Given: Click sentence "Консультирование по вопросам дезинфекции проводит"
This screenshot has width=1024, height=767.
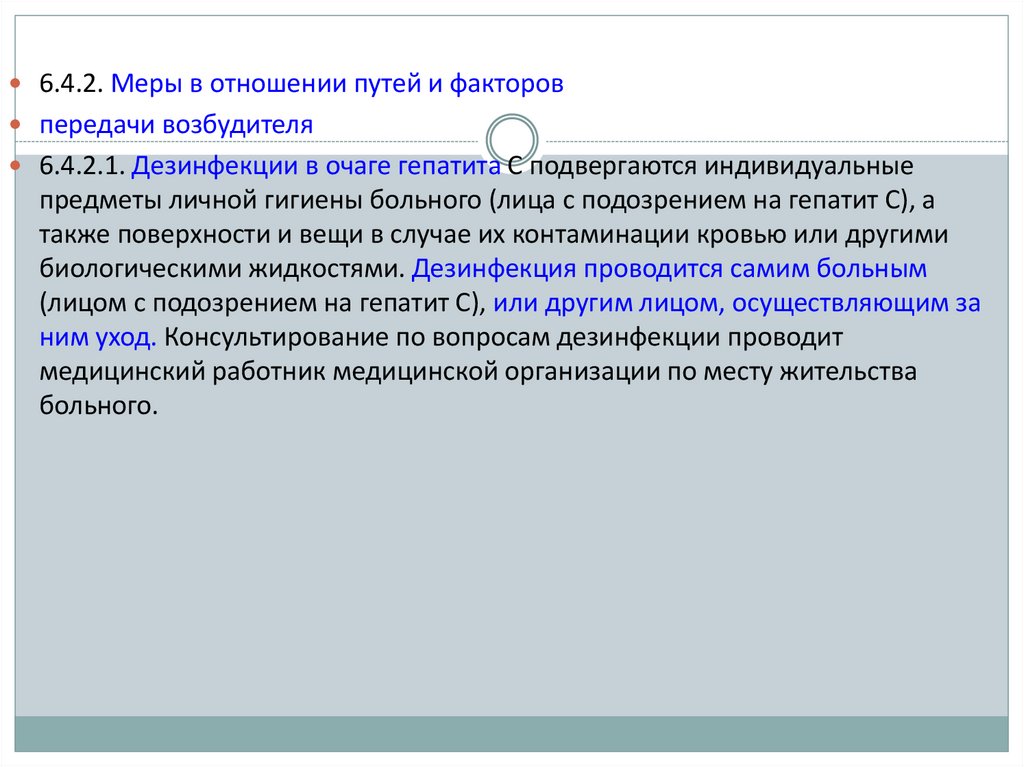Looking at the screenshot, I should pos(504,338).
